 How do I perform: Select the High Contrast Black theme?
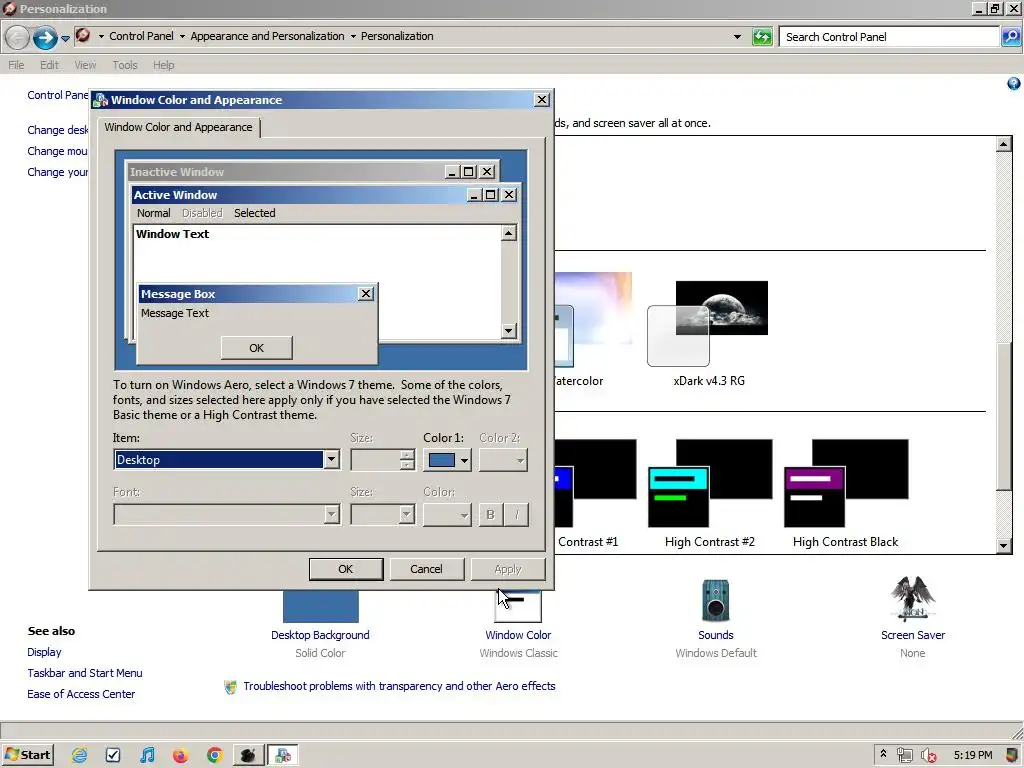(x=846, y=493)
